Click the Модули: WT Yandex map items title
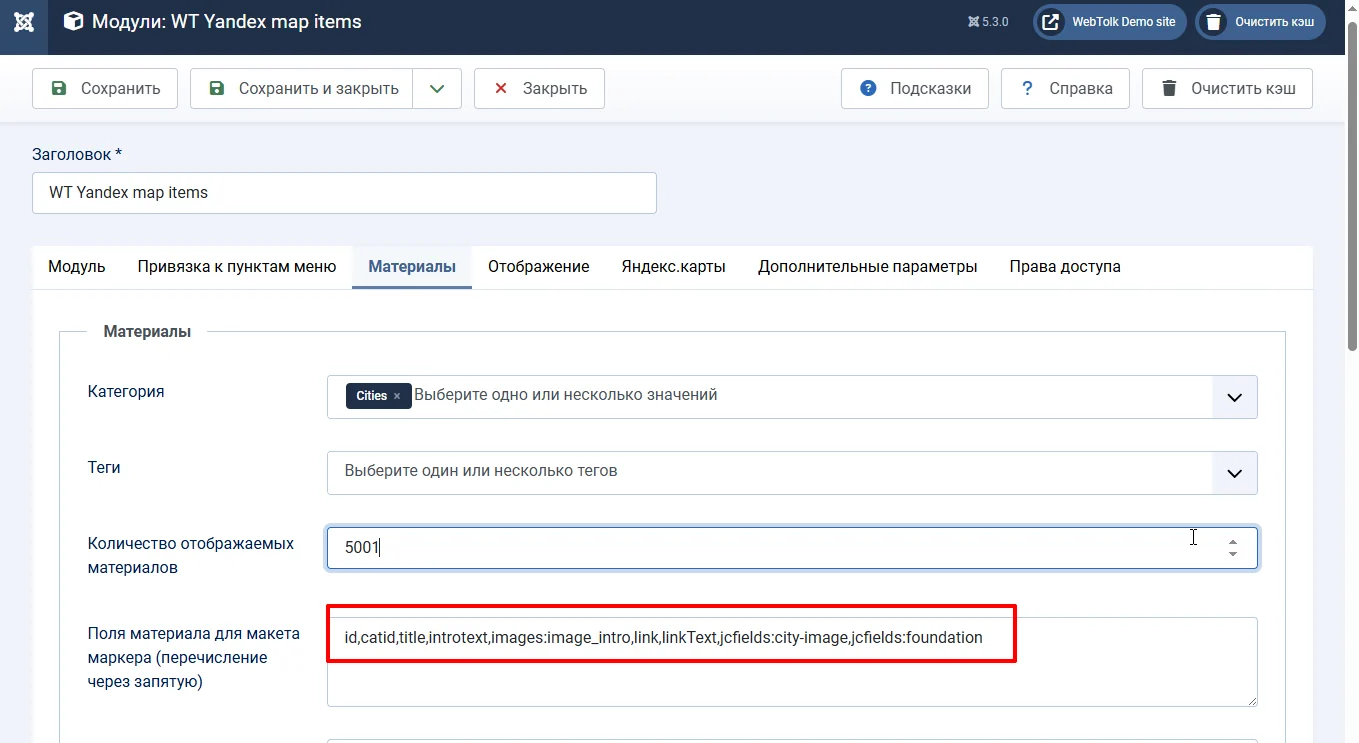1359x743 pixels. coord(227,21)
